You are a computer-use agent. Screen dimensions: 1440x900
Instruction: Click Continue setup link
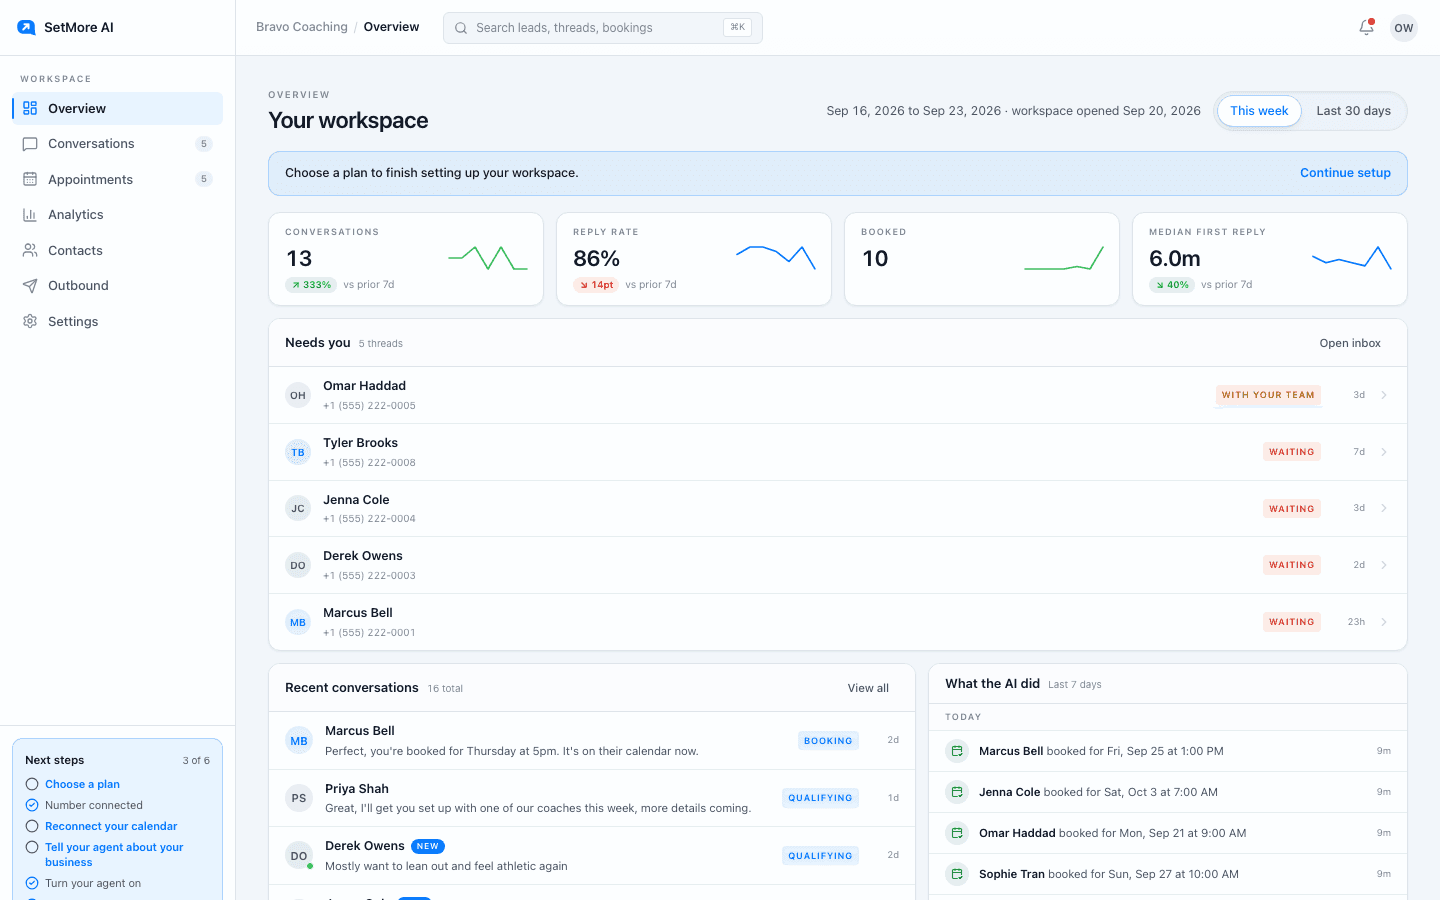1345,173
